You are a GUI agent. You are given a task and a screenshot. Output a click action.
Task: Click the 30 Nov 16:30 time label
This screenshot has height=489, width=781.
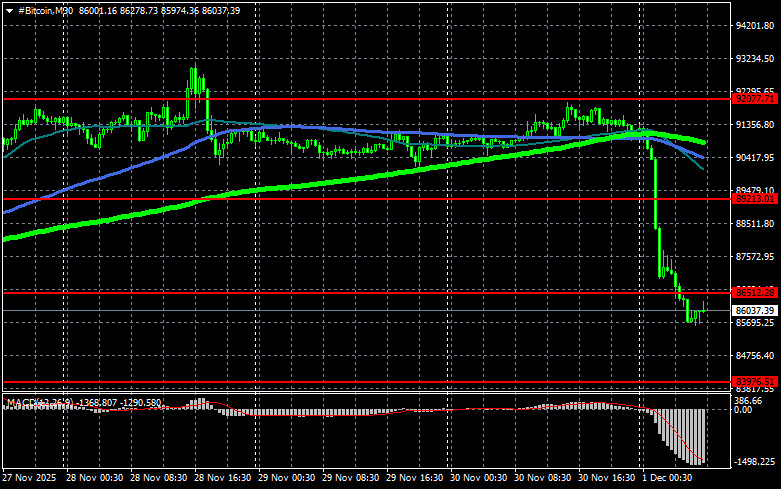pyautogui.click(x=607, y=478)
